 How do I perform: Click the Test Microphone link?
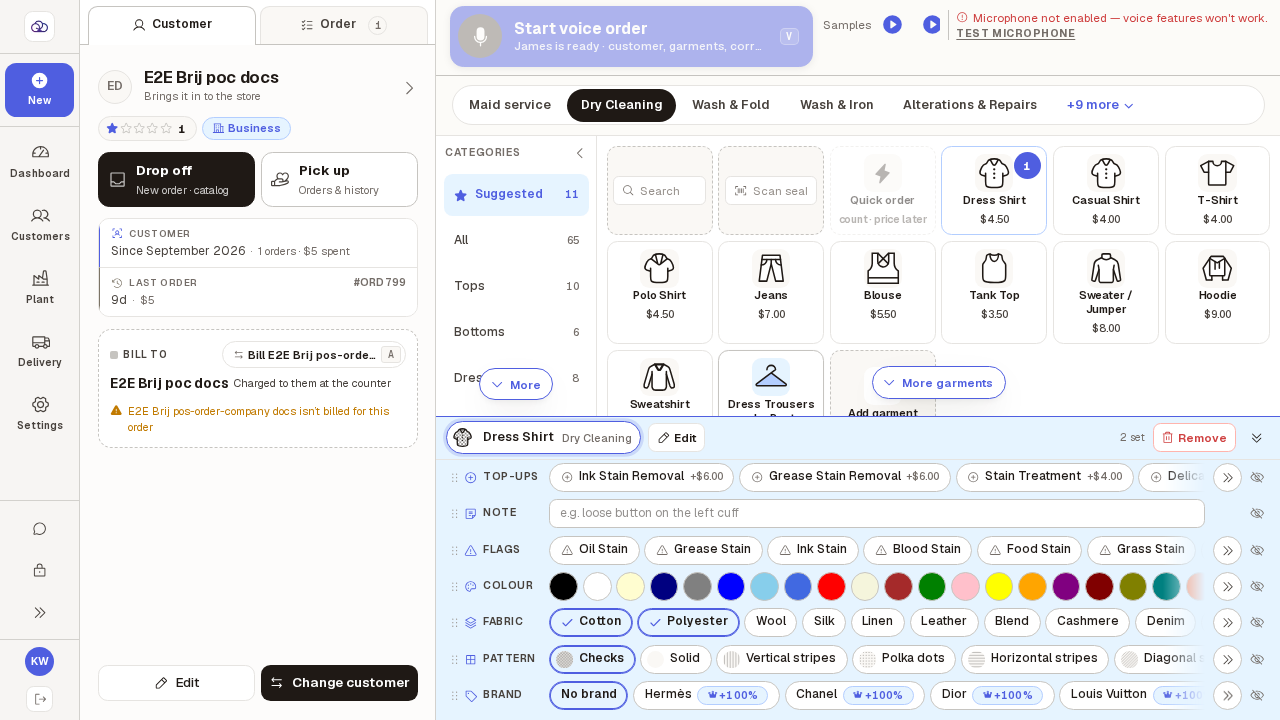click(1015, 33)
